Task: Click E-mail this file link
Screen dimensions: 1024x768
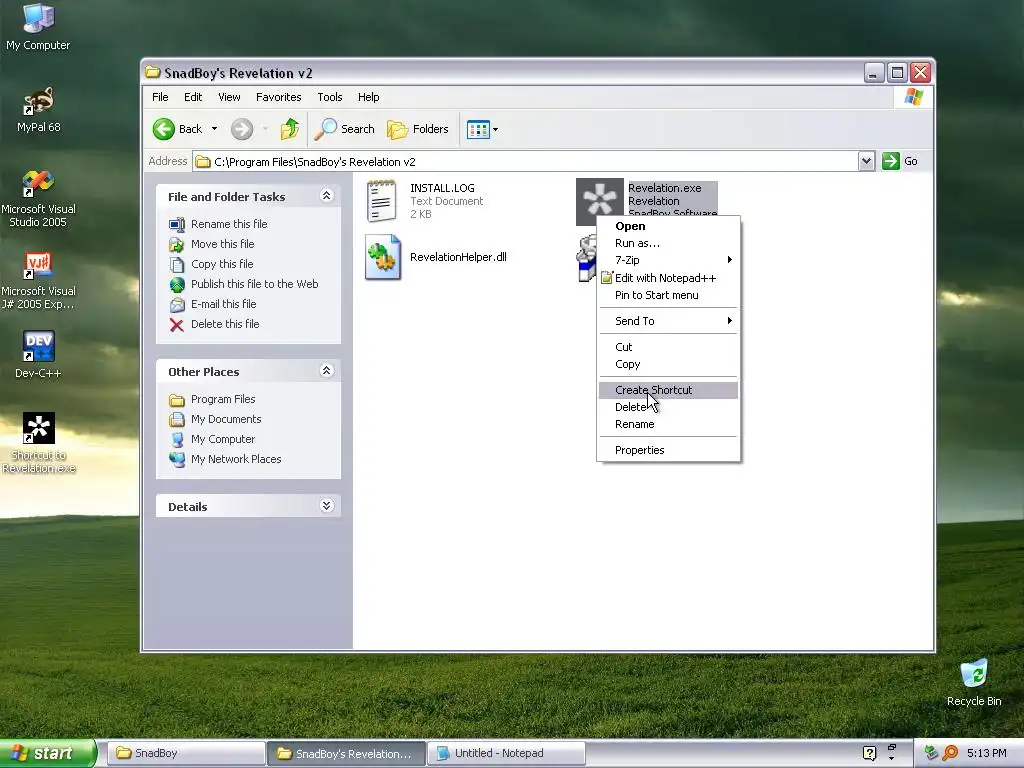Action: coord(223,304)
